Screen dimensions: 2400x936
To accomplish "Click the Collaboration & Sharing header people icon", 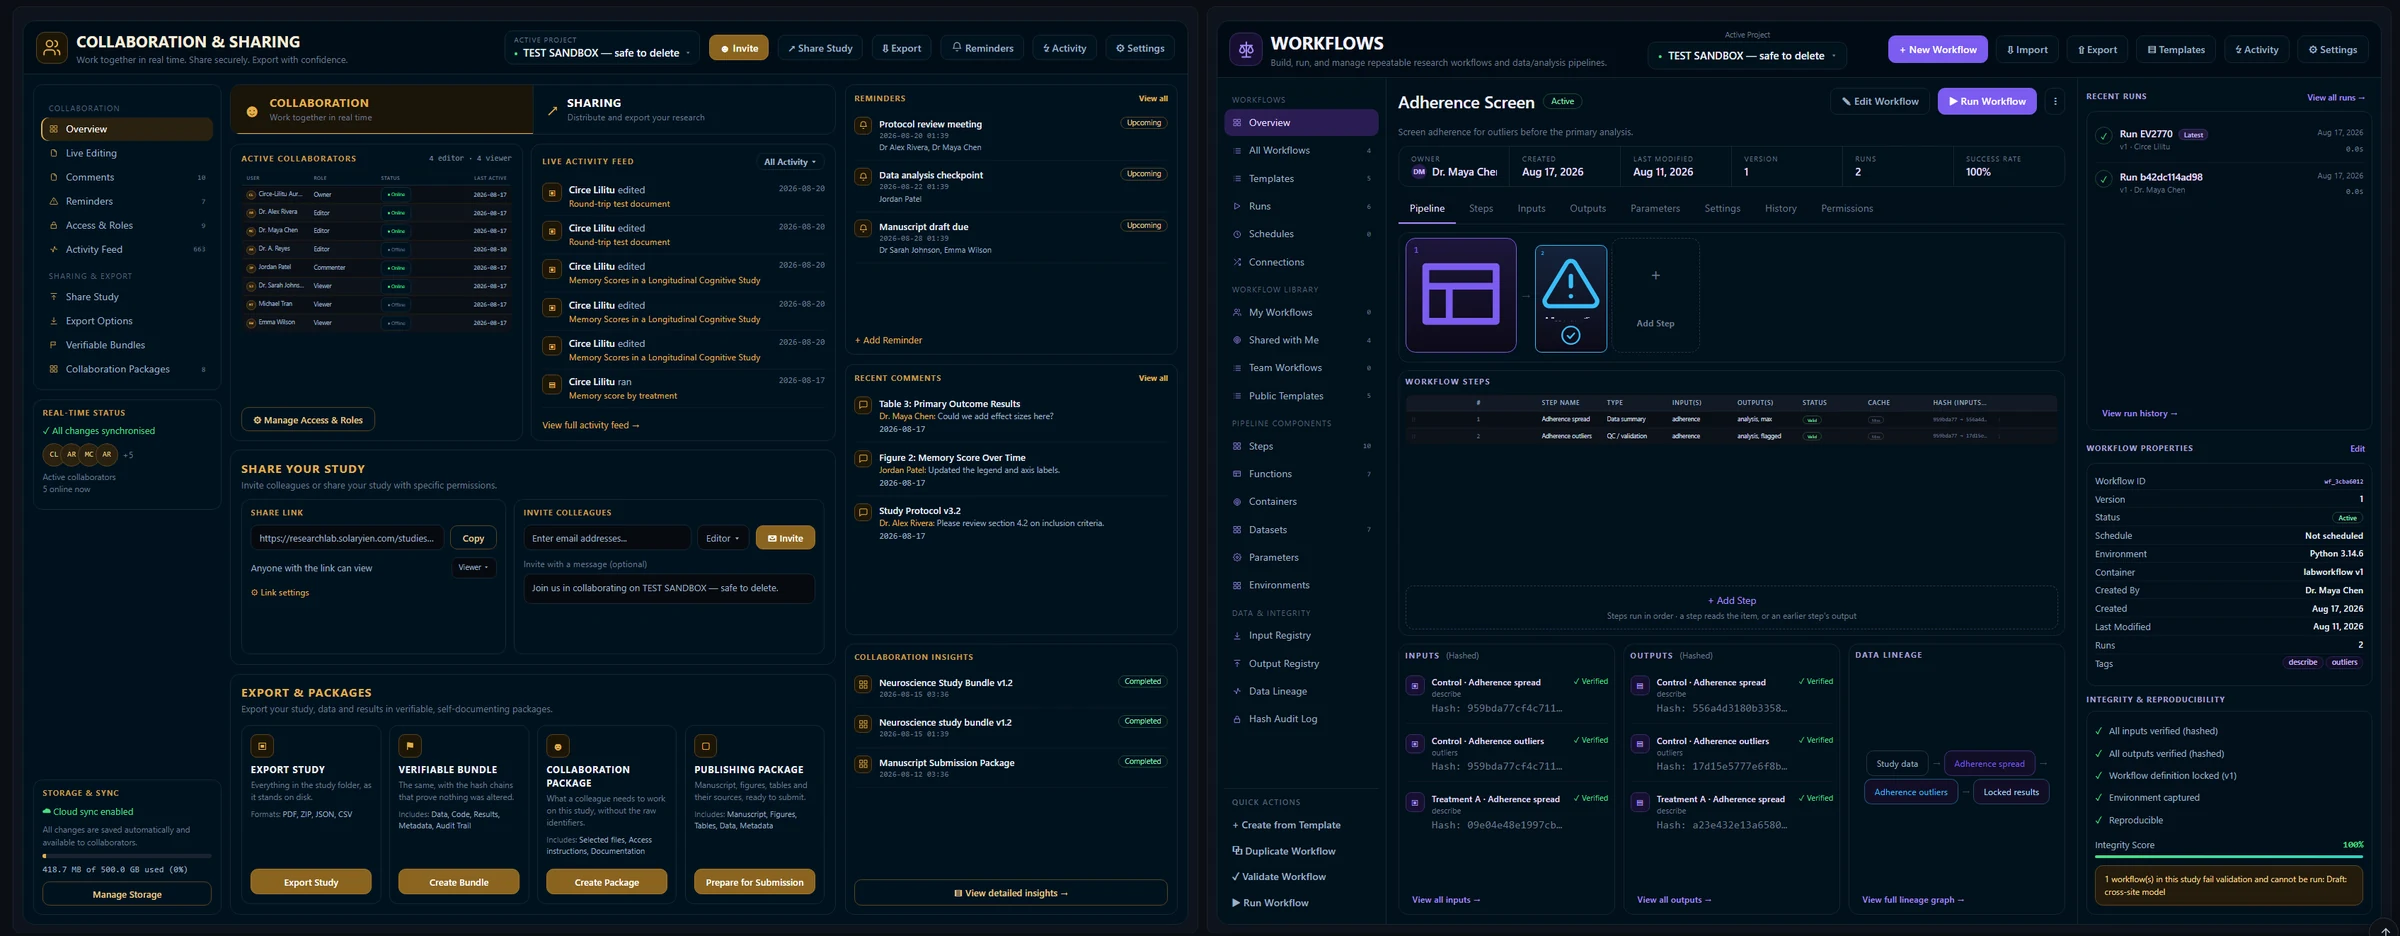I will 52,48.
